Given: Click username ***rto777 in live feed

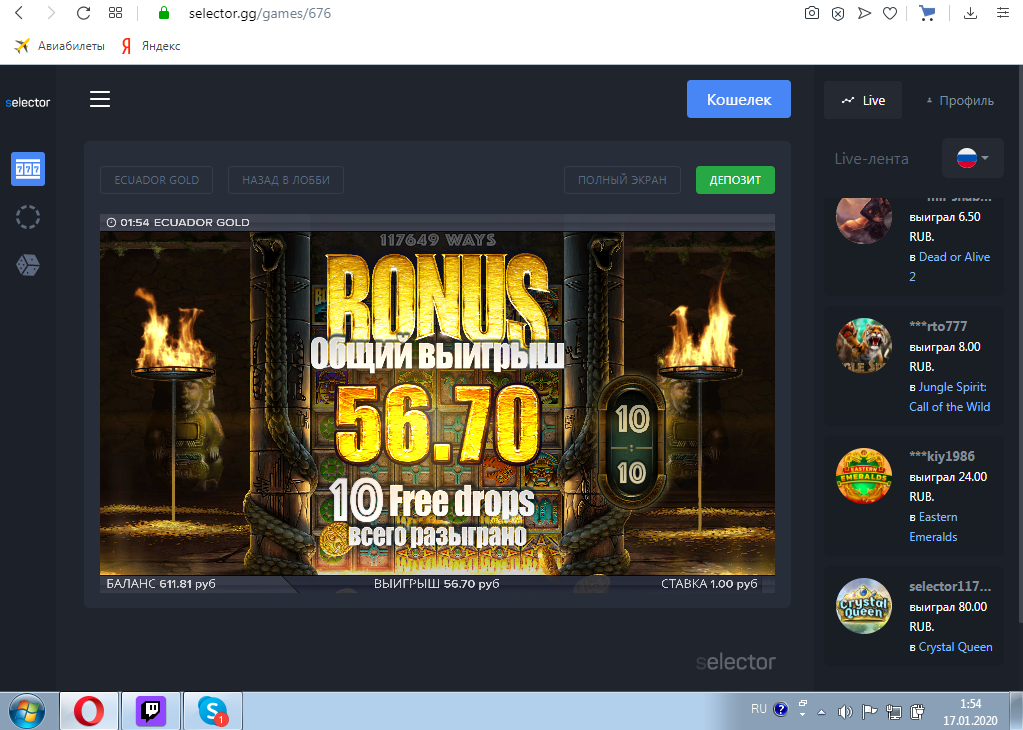Looking at the screenshot, I should pos(938,326).
